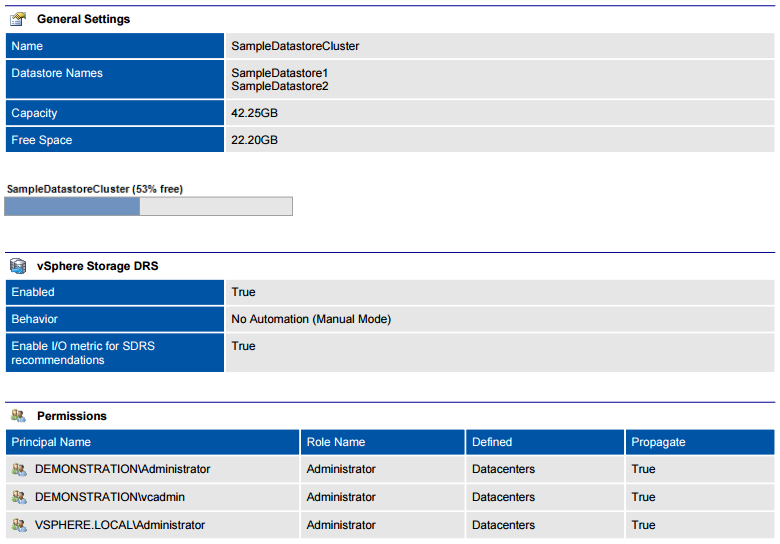Click the vSphere Storage DRS icon

pyautogui.click(x=18, y=266)
